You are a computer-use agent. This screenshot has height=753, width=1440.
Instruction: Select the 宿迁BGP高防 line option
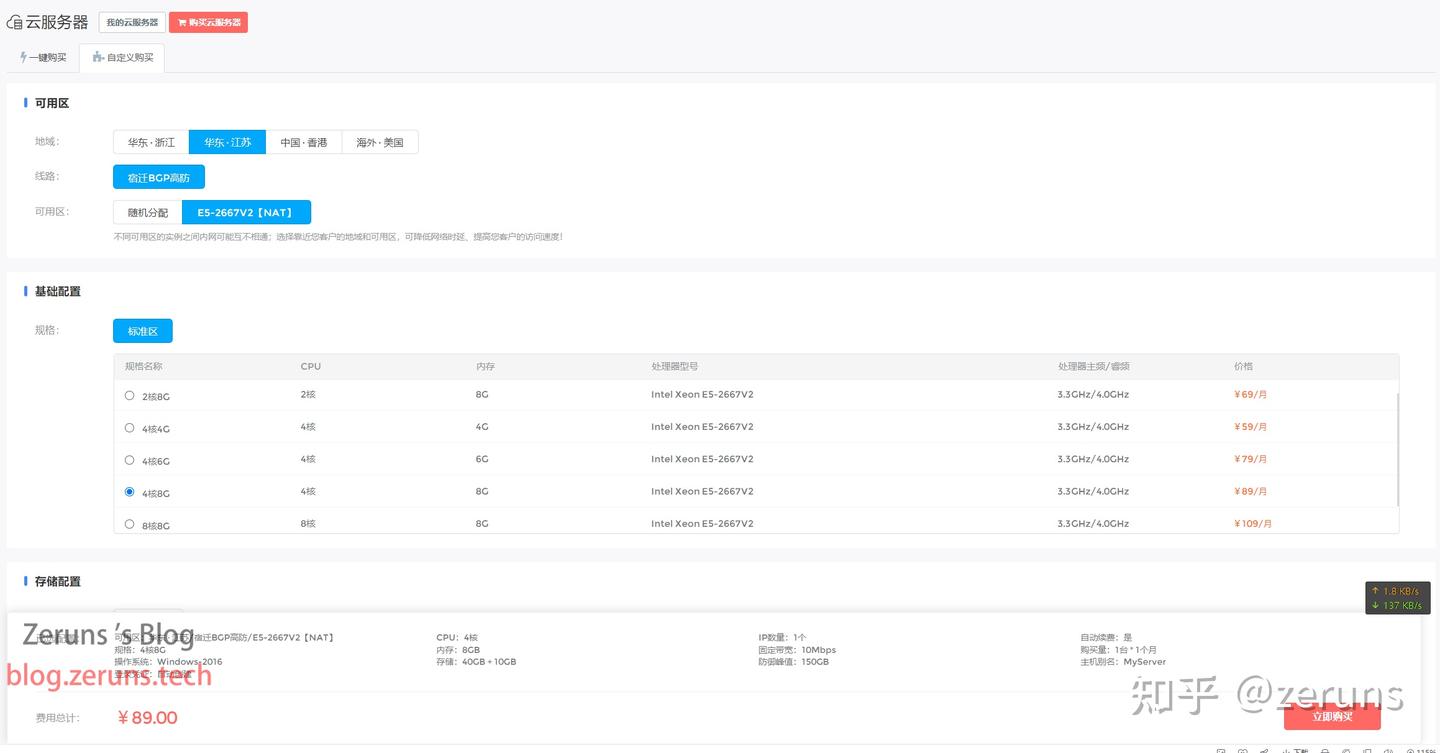pyautogui.click(x=159, y=177)
